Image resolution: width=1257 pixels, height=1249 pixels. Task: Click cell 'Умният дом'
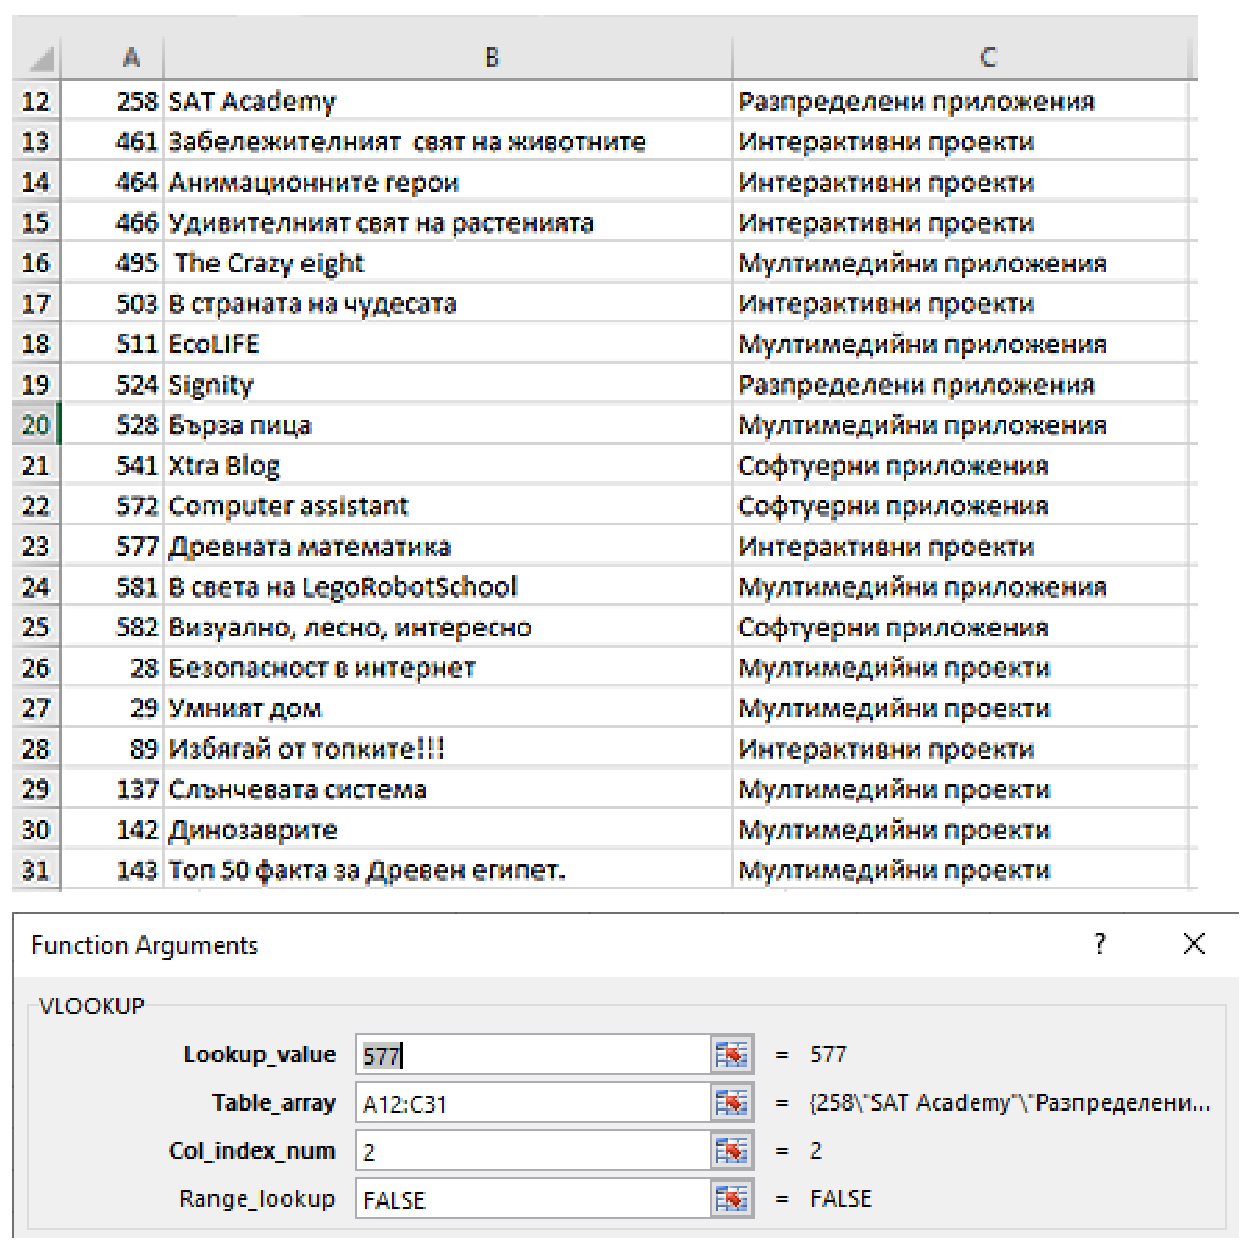point(448,708)
